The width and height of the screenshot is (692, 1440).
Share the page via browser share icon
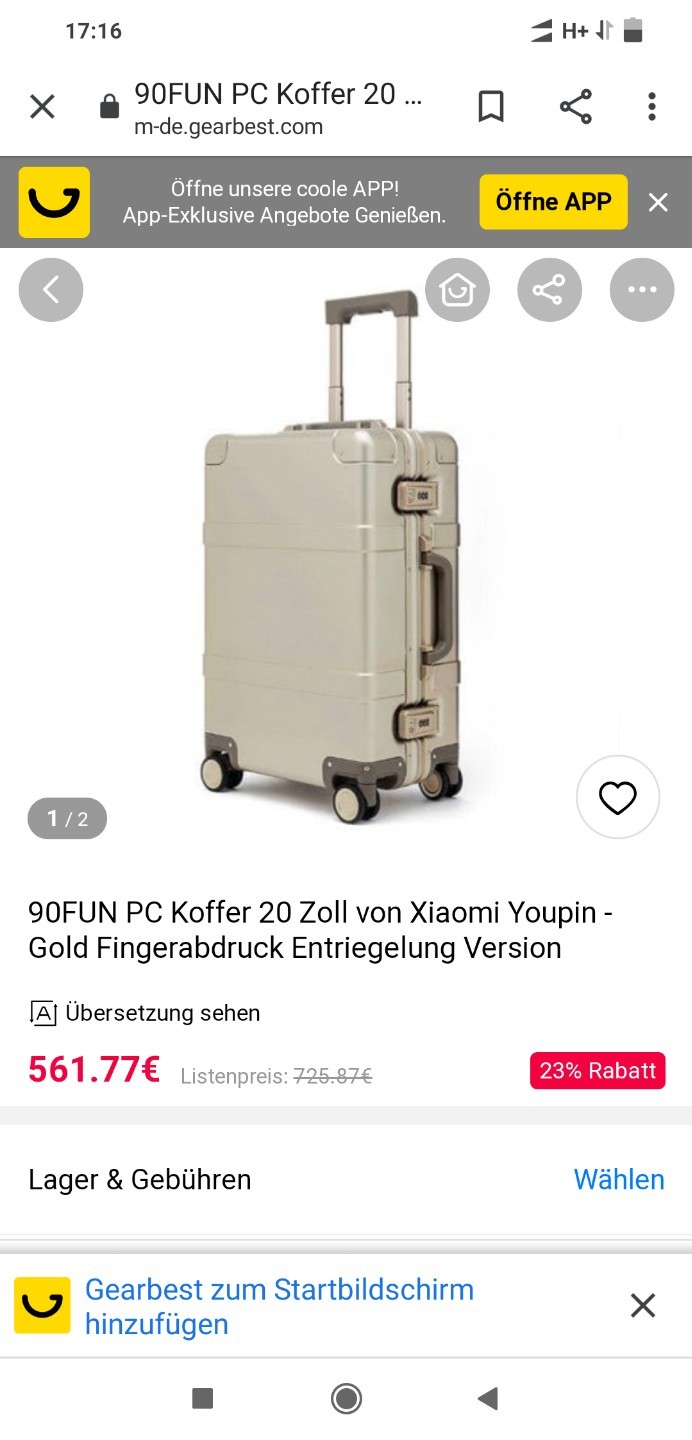(575, 107)
